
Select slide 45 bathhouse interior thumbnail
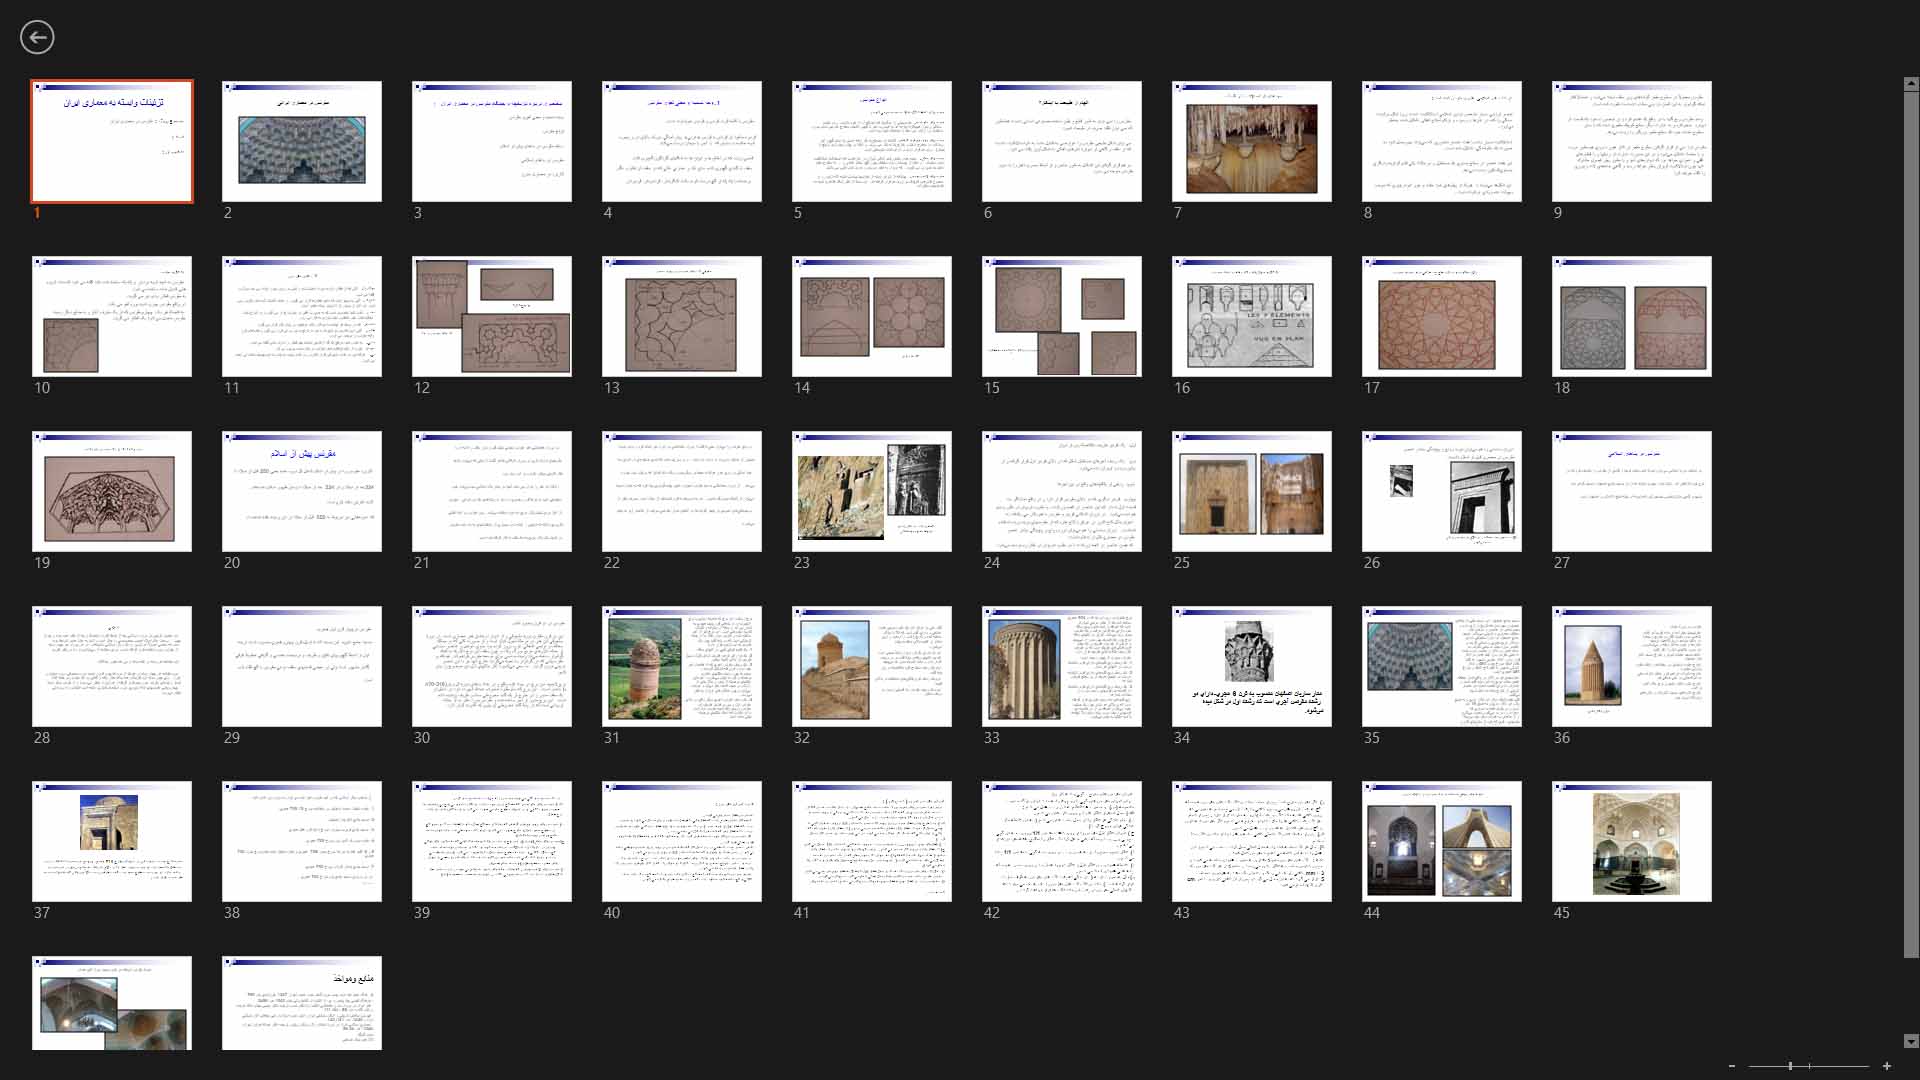click(x=1631, y=842)
